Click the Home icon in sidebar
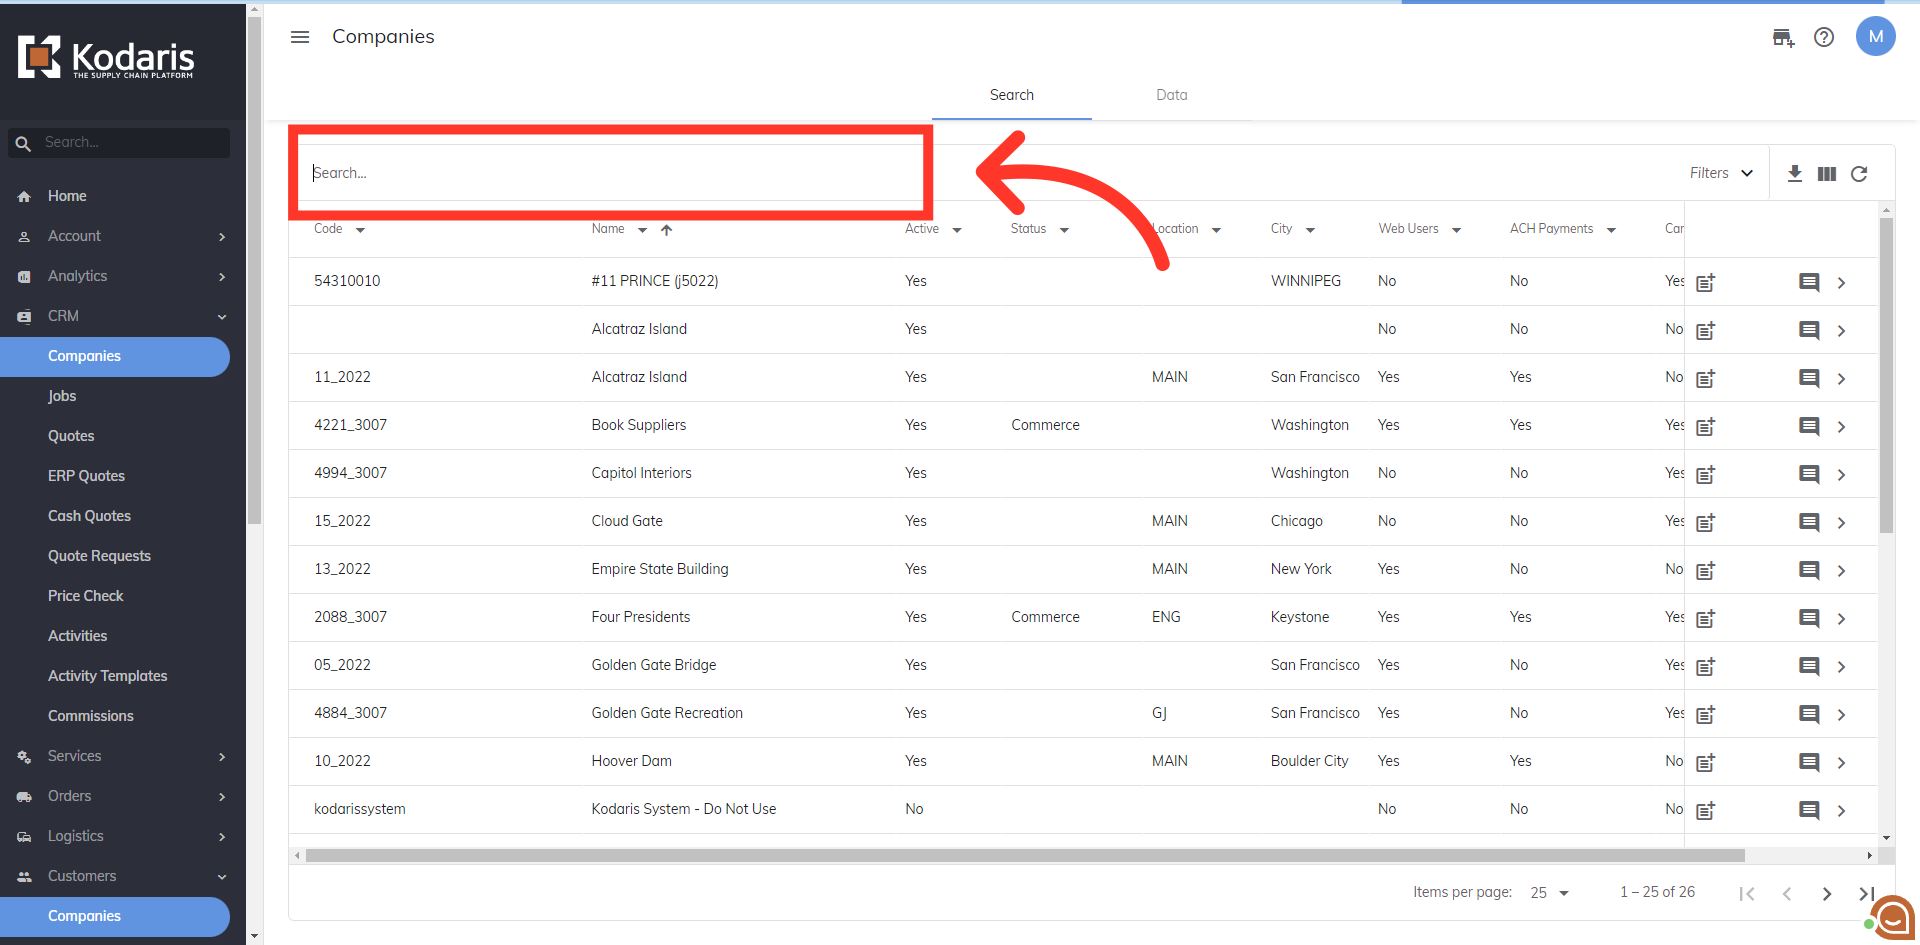The image size is (1920, 945). pos(24,197)
